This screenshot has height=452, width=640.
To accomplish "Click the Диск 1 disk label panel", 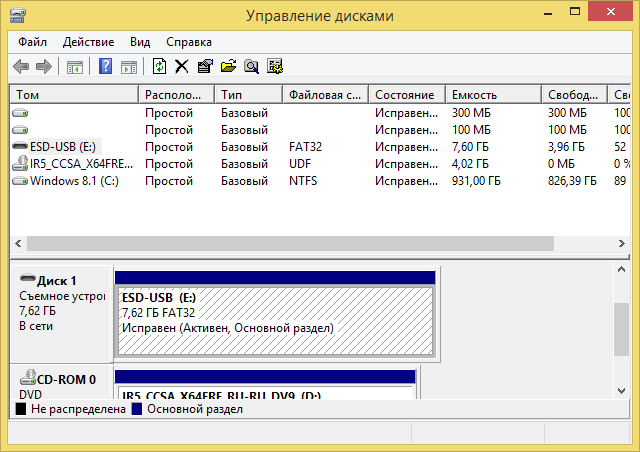I will [61, 314].
